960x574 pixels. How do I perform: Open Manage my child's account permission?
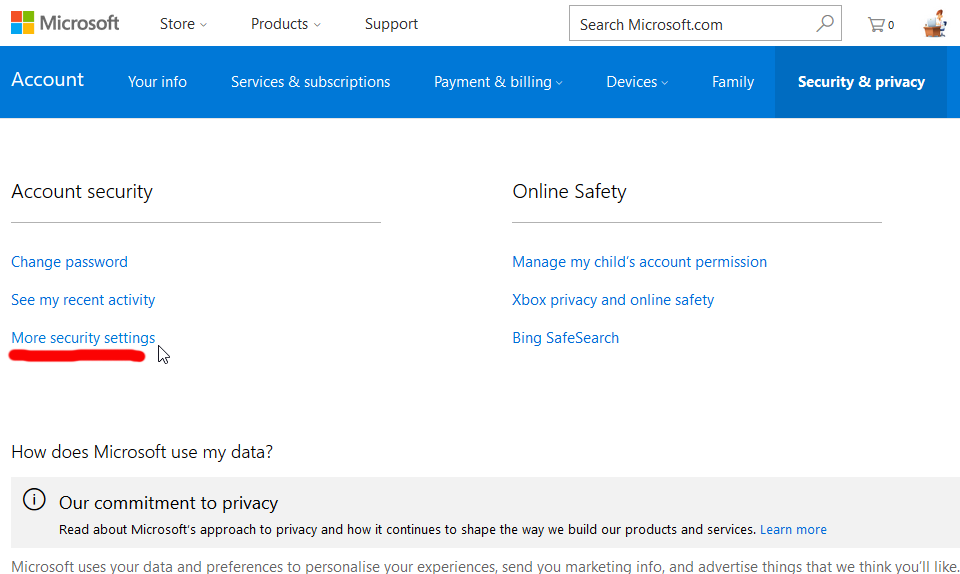tap(639, 262)
